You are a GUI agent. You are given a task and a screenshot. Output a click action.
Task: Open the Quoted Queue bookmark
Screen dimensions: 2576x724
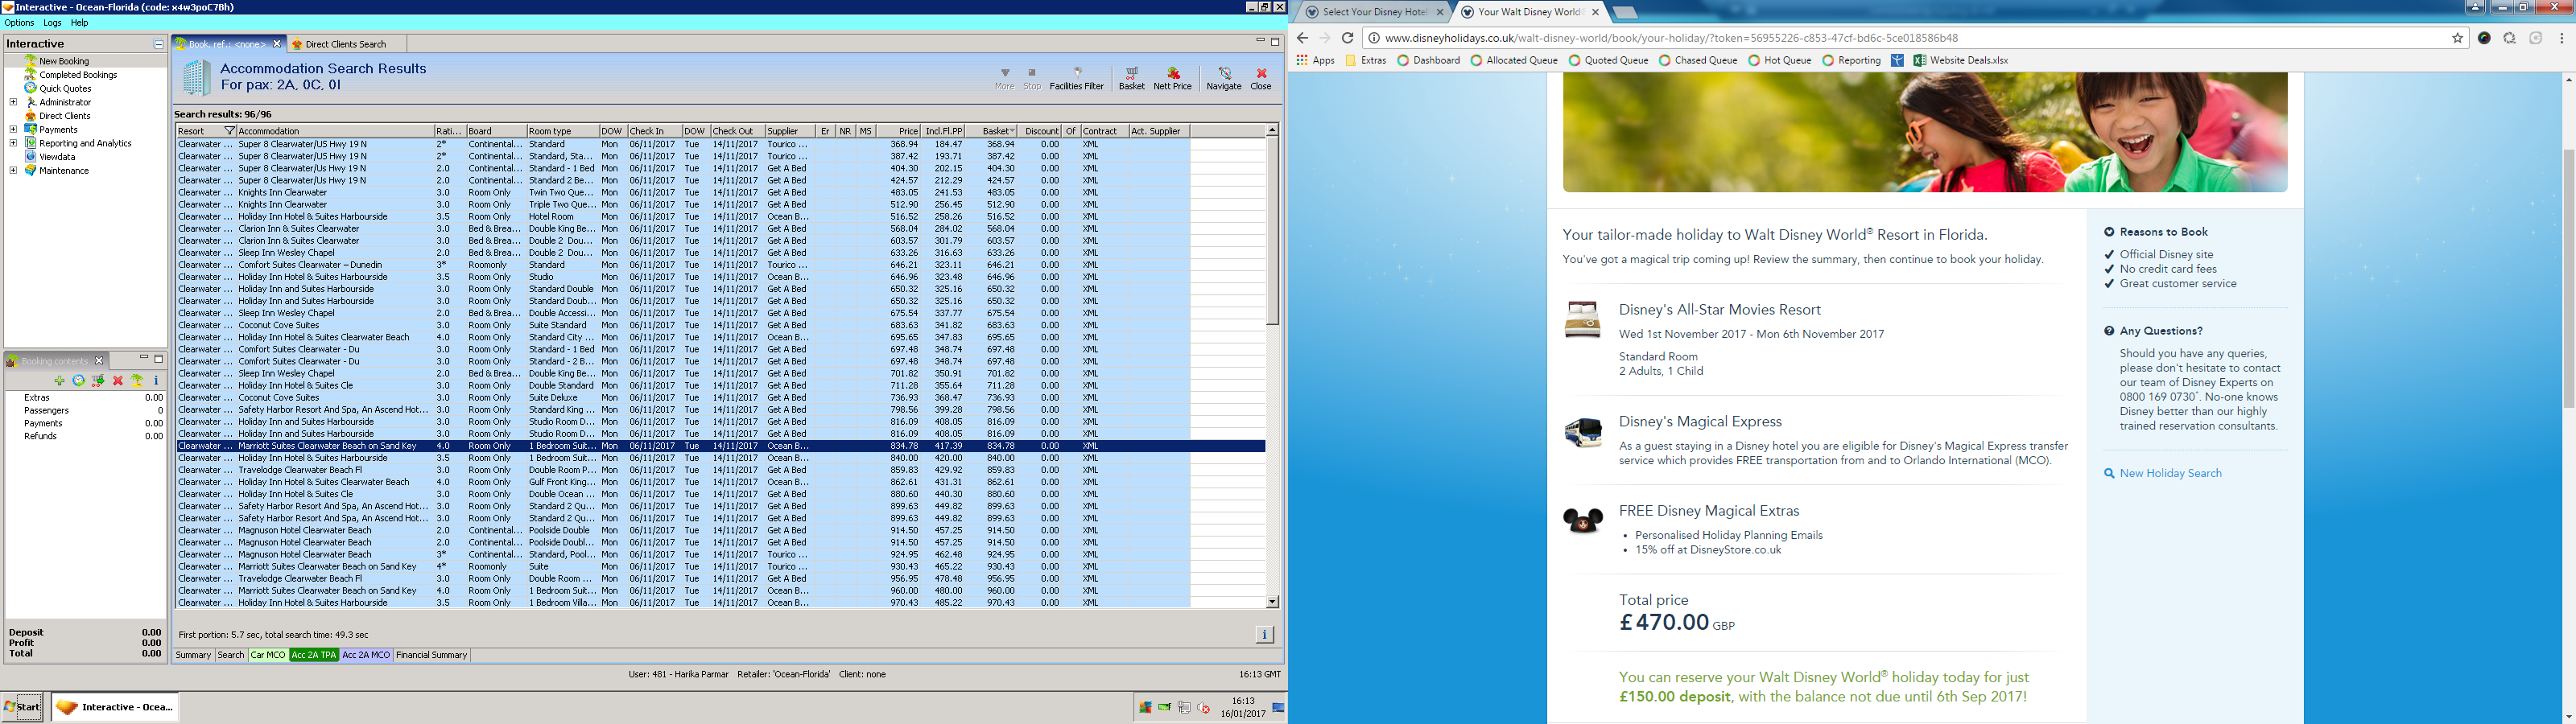1609,60
